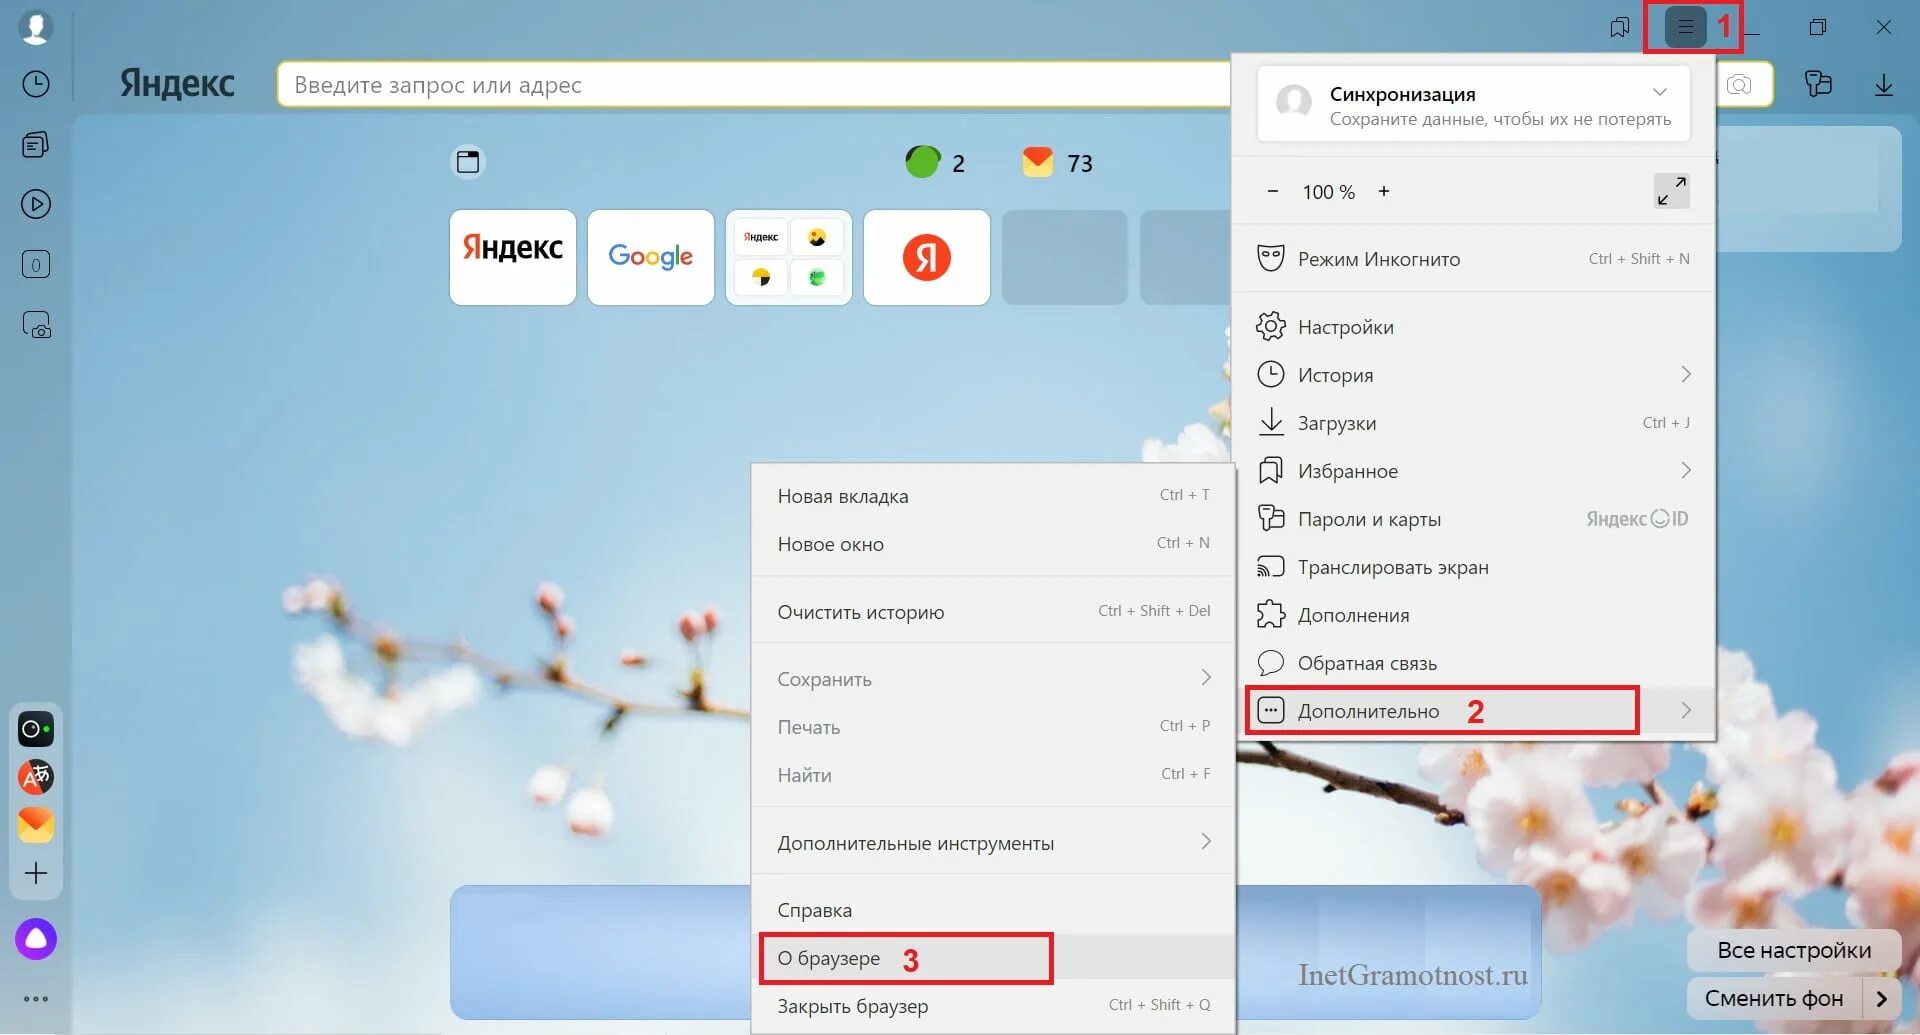Click the tableau window icon above the tiles
This screenshot has width=1920, height=1035.
468,162
